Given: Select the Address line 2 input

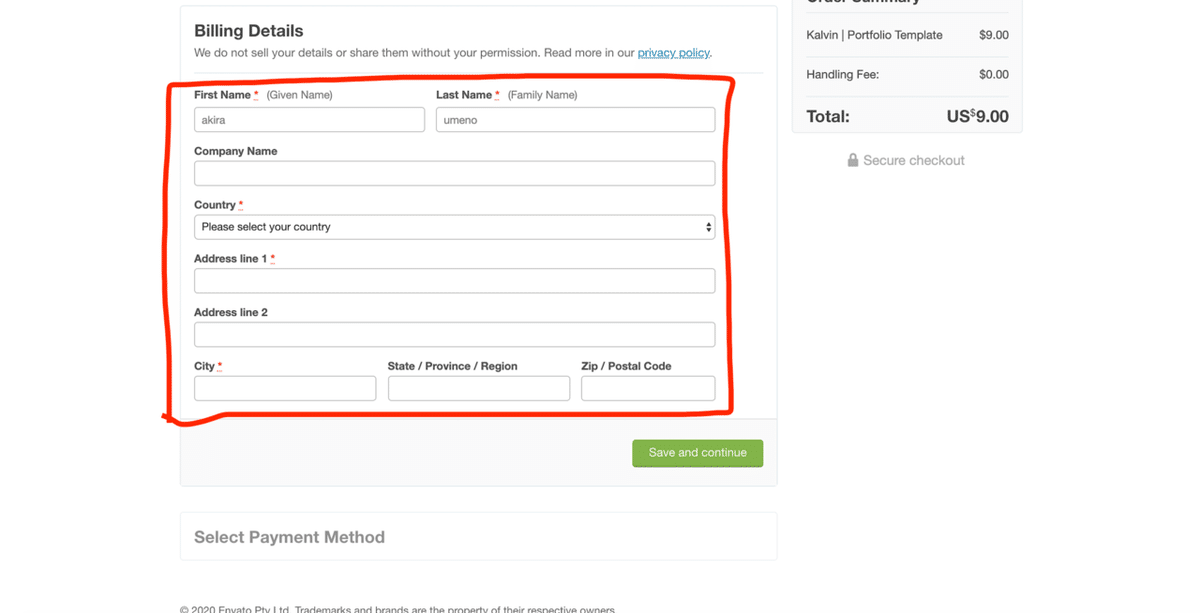Looking at the screenshot, I should [454, 334].
